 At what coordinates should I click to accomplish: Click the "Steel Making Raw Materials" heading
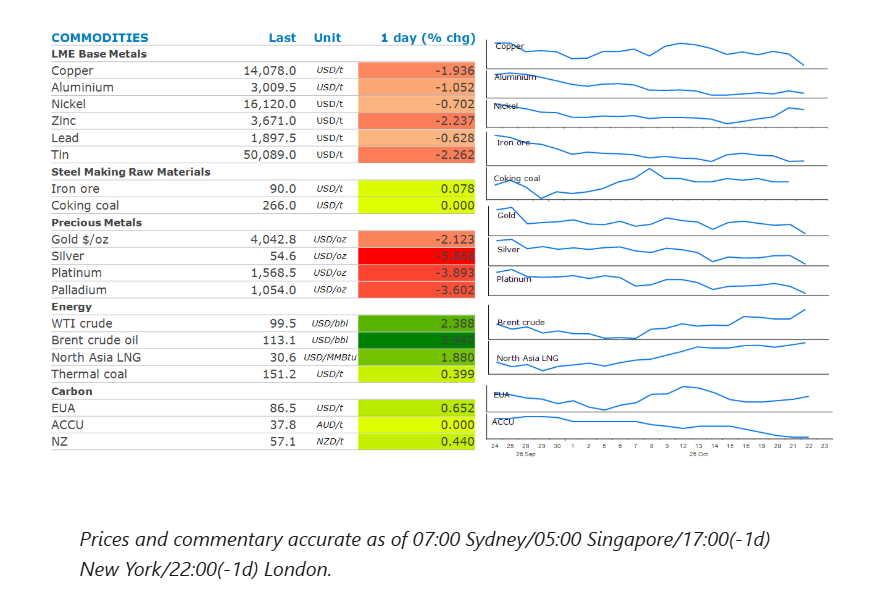click(x=131, y=172)
